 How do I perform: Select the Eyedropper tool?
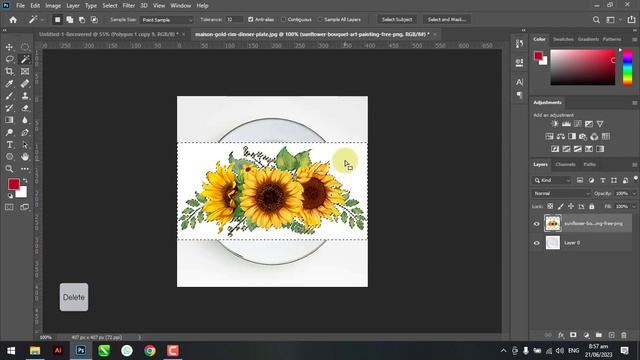click(x=9, y=84)
